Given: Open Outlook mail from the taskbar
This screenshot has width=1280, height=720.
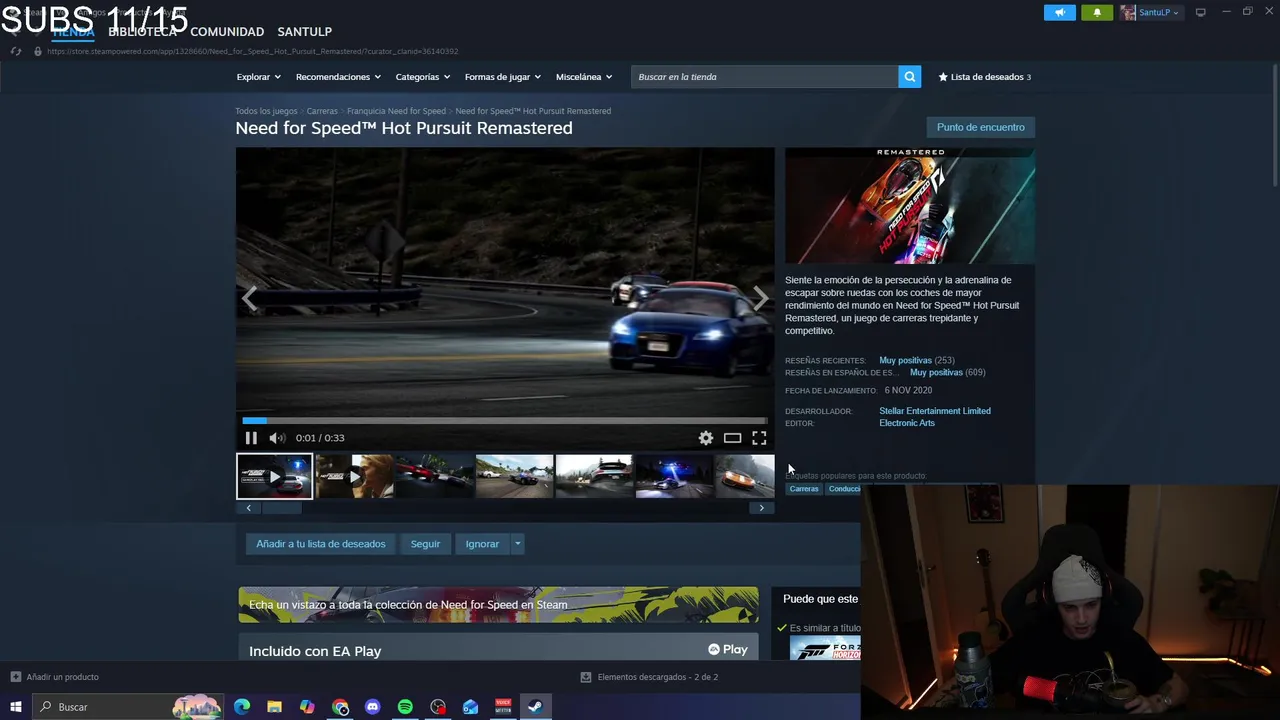Looking at the screenshot, I should (471, 707).
